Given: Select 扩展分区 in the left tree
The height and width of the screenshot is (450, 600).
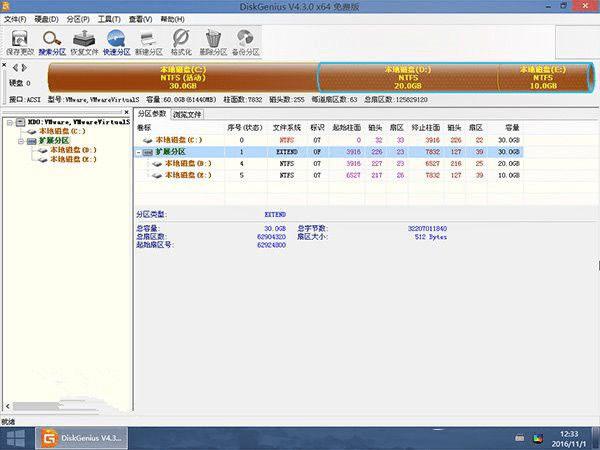Looking at the screenshot, I should point(54,141).
